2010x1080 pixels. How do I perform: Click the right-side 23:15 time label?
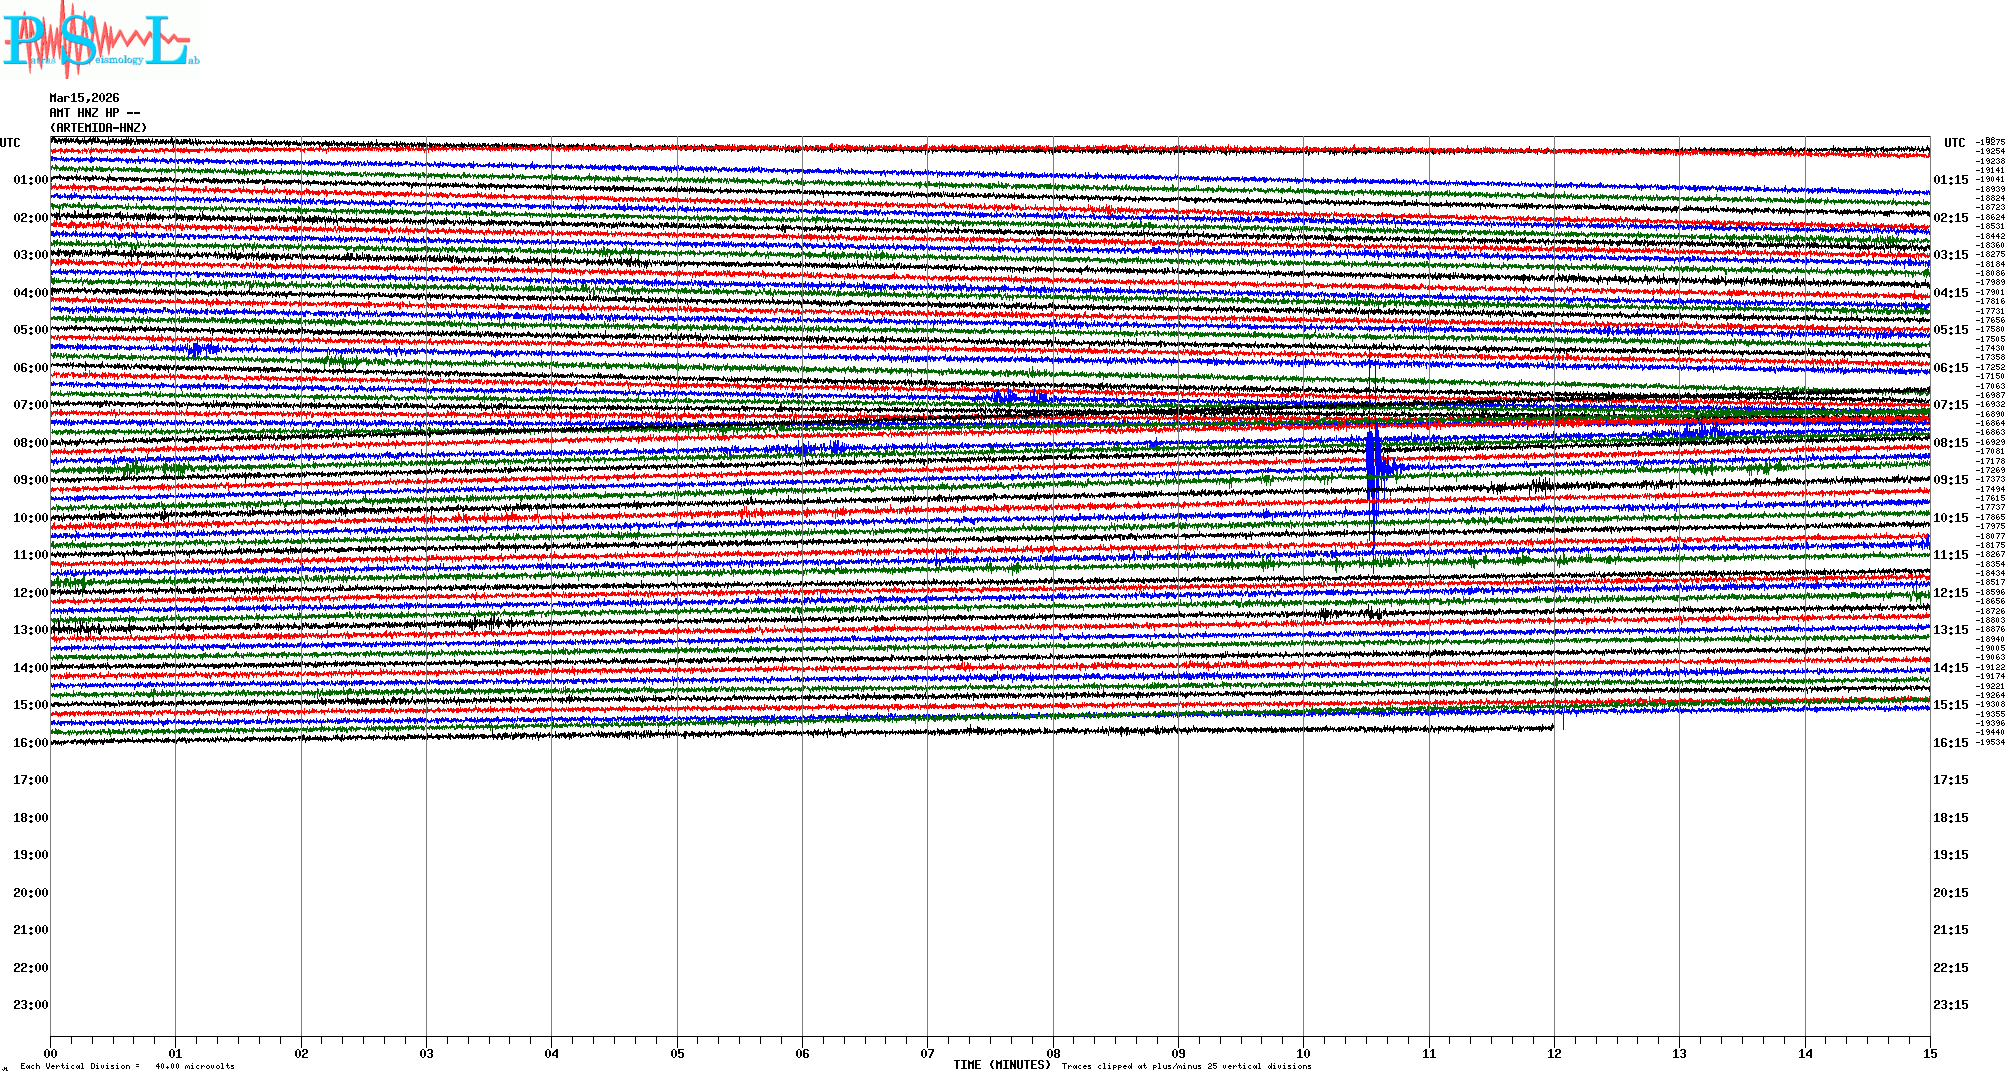tap(1950, 1005)
